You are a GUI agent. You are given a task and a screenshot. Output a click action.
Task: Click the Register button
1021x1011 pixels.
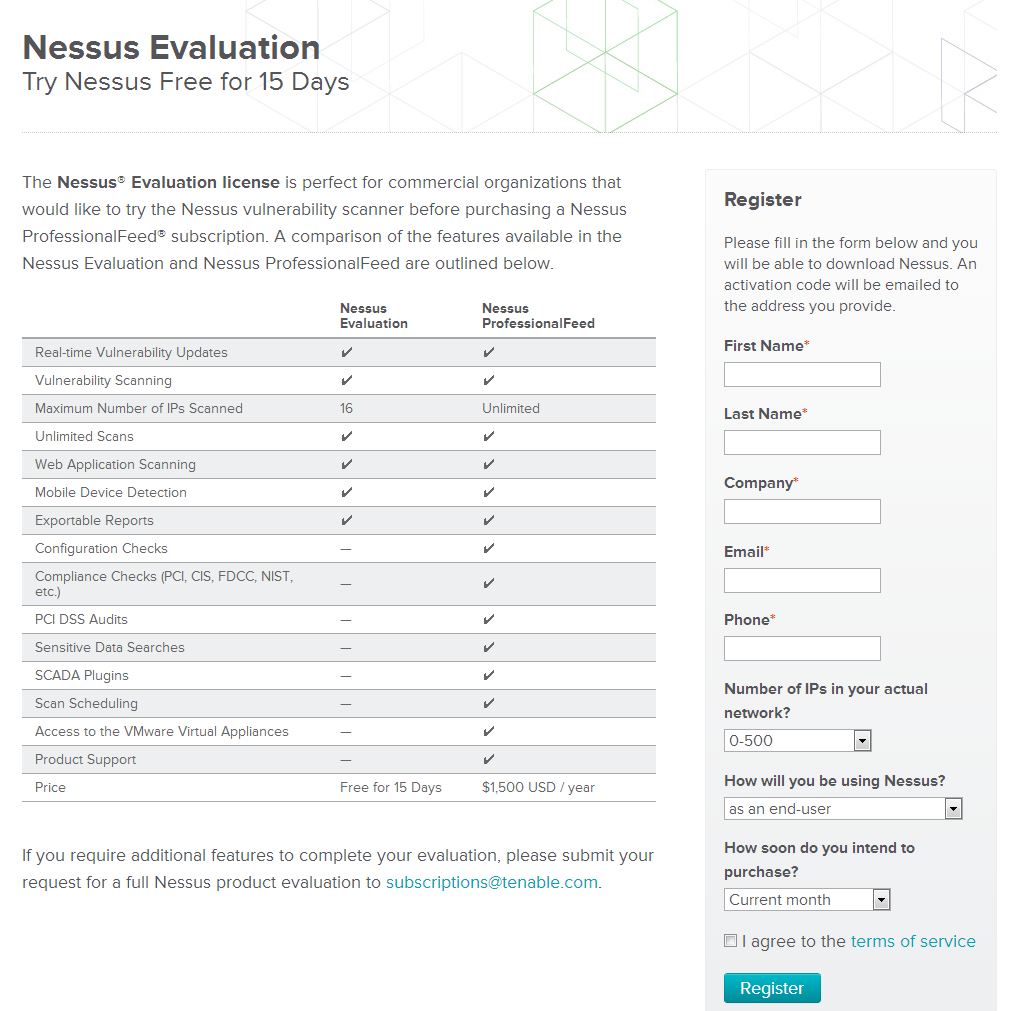(x=771, y=988)
